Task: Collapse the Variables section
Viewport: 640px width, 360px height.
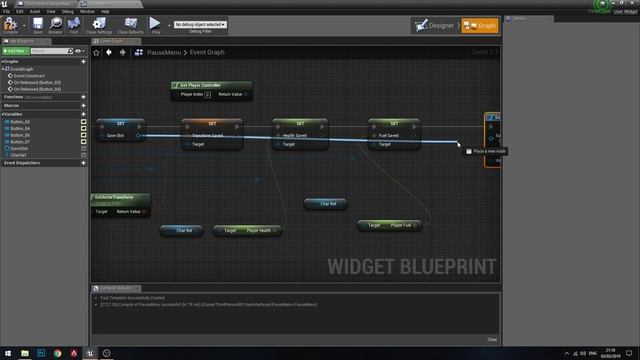Action: [2, 114]
